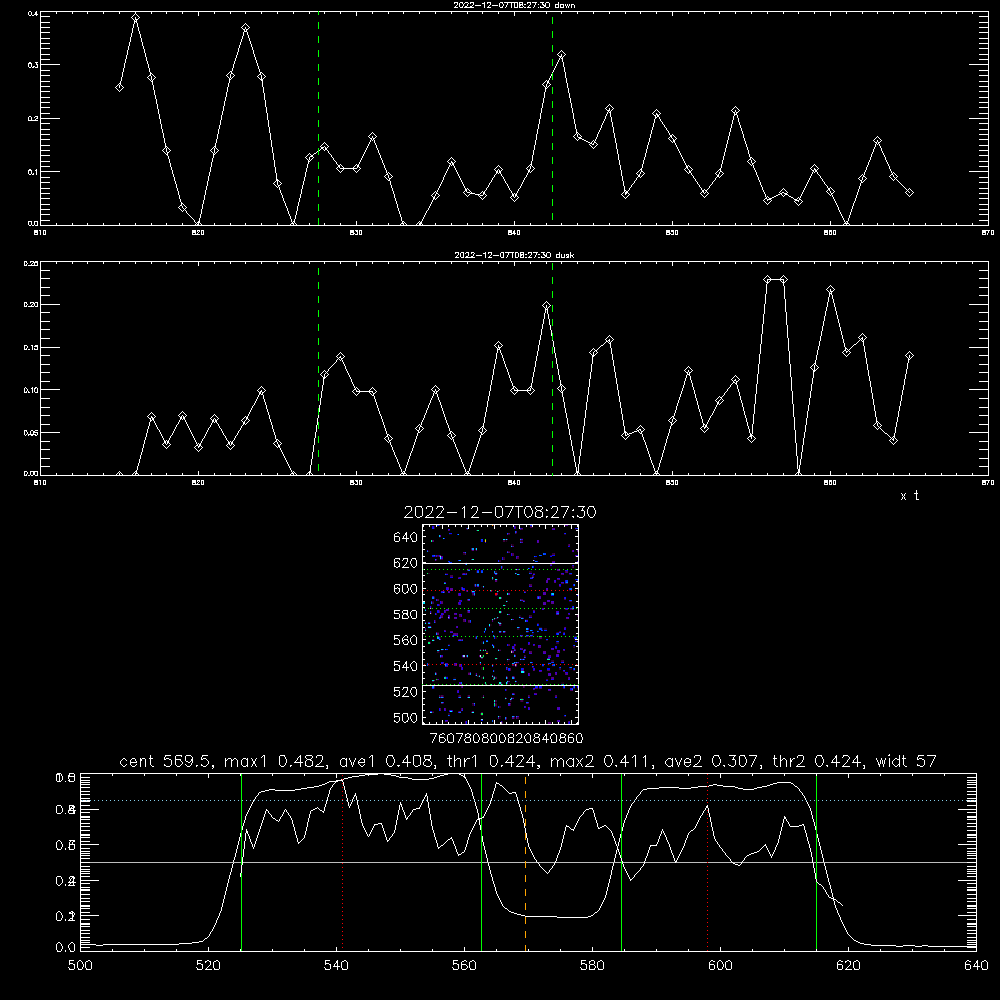Screen dimensions: 1000x1000
Task: Click the green vertical line near 615
Action: pyautogui.click(x=816, y=862)
